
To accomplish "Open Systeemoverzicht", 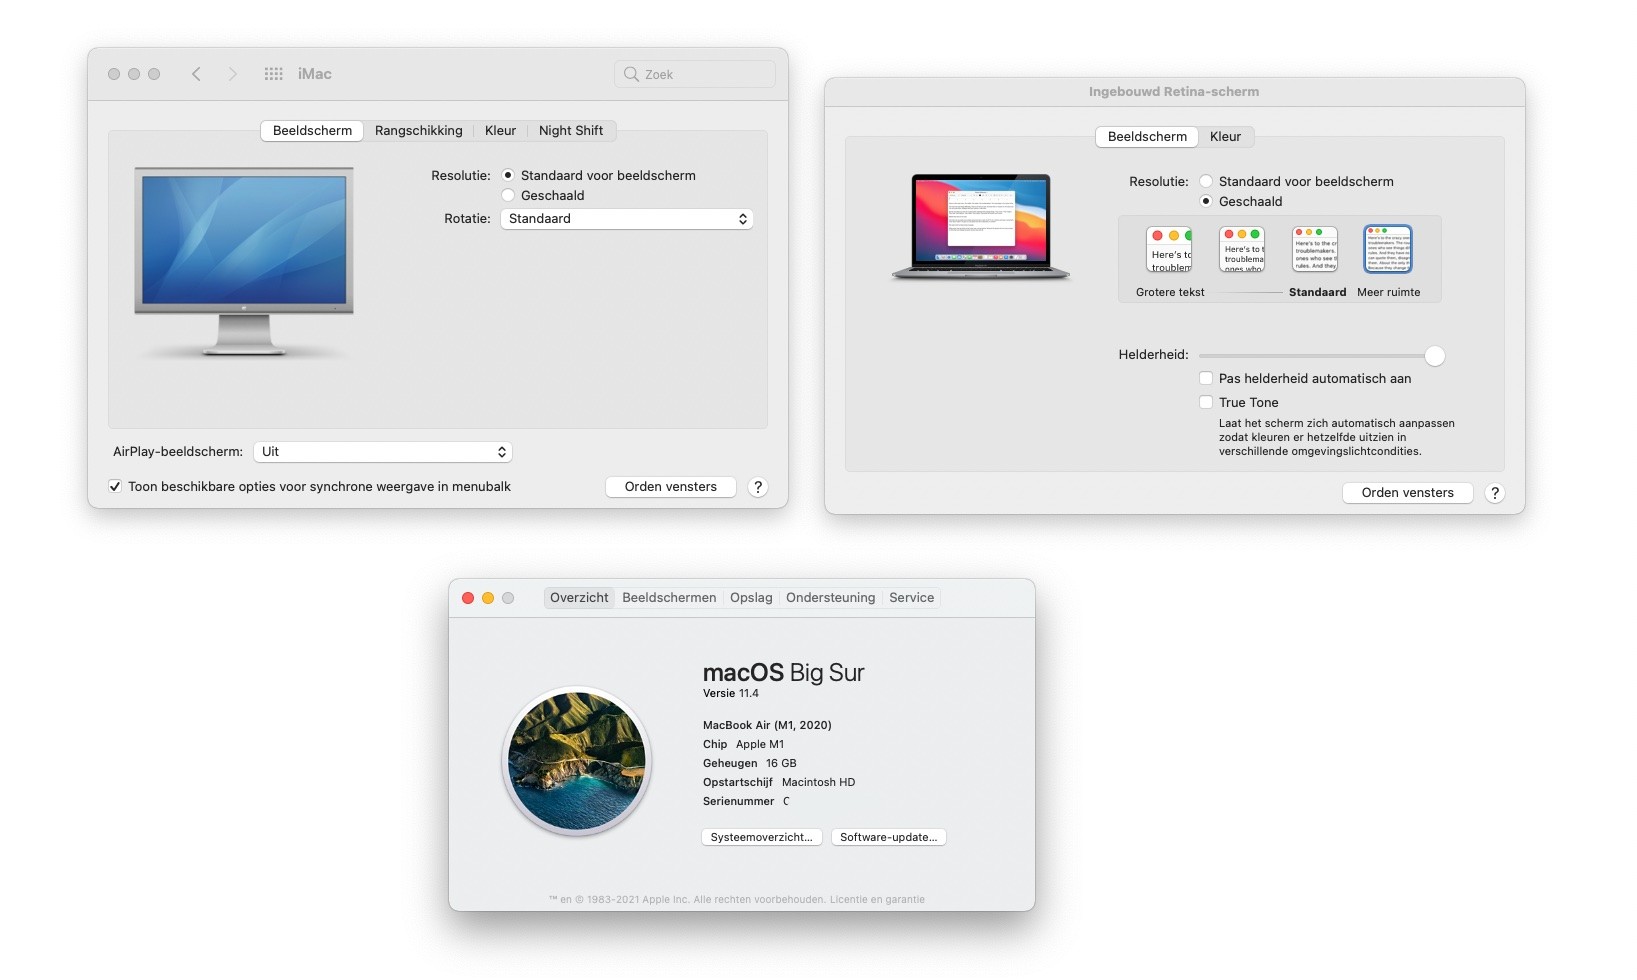I will click(762, 837).
